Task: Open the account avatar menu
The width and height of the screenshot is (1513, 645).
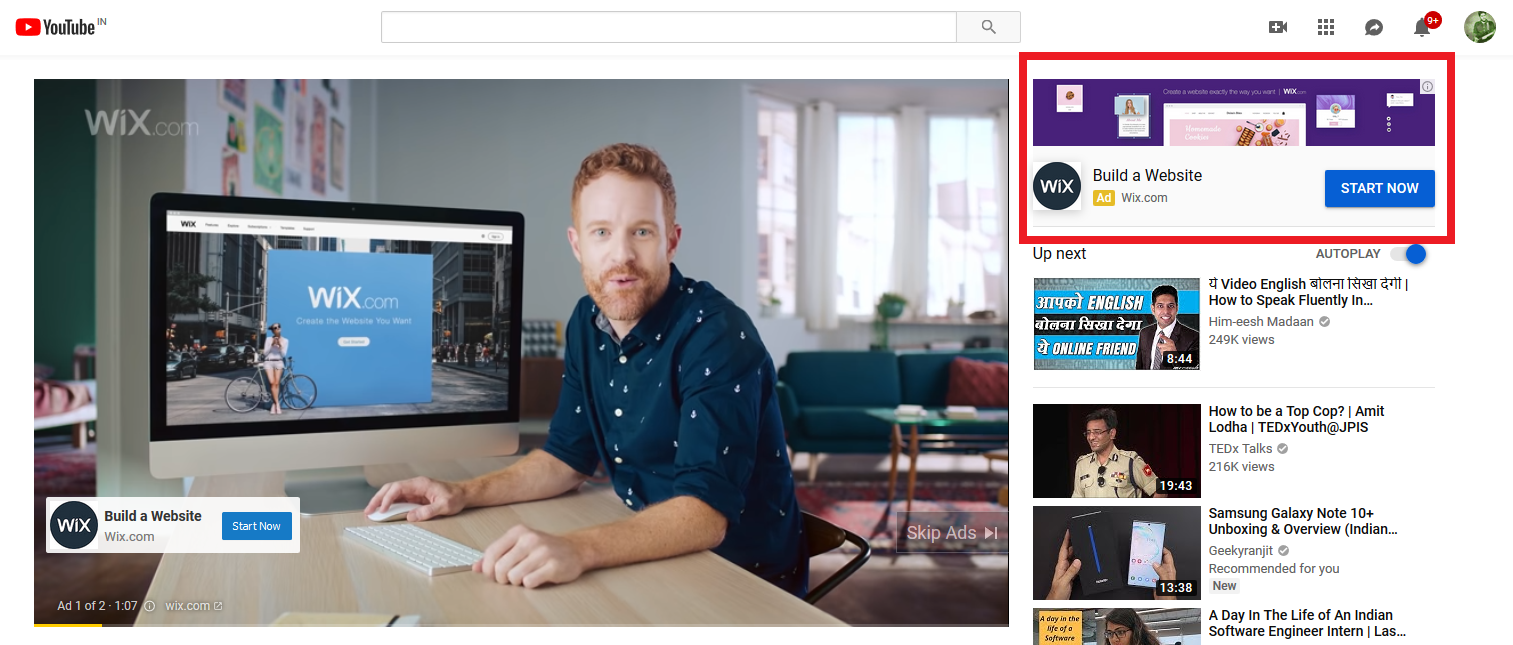Action: tap(1479, 27)
